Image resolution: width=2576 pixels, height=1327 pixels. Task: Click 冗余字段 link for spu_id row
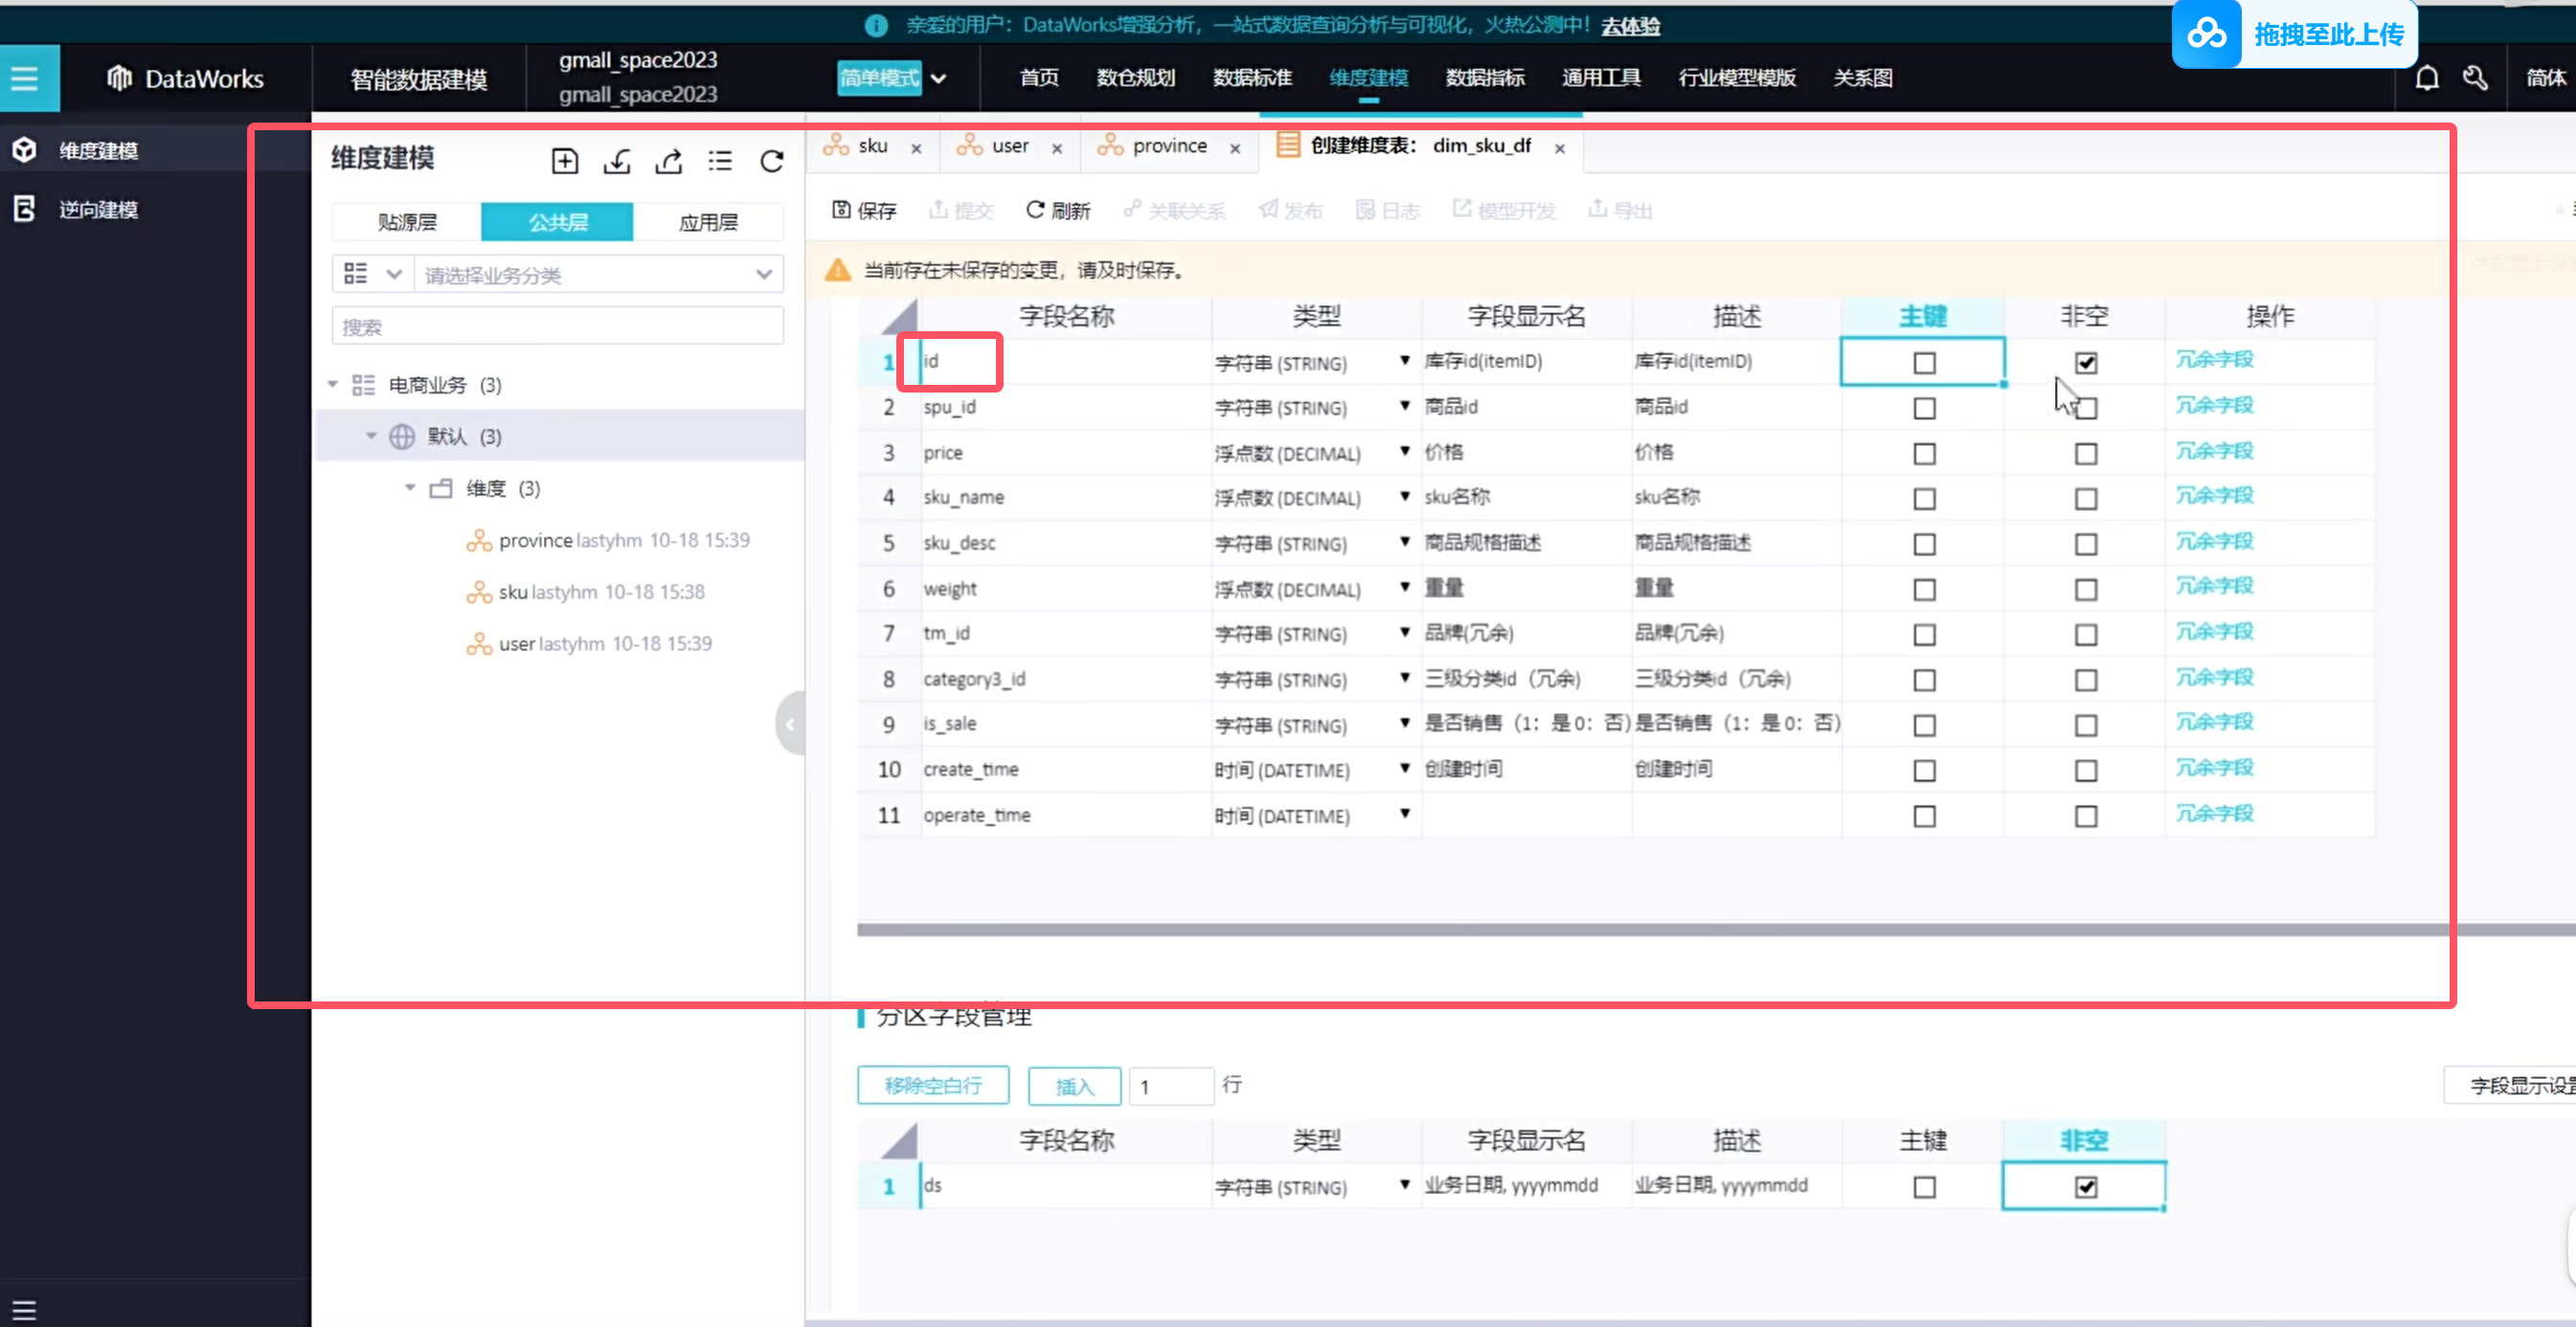[2214, 406]
